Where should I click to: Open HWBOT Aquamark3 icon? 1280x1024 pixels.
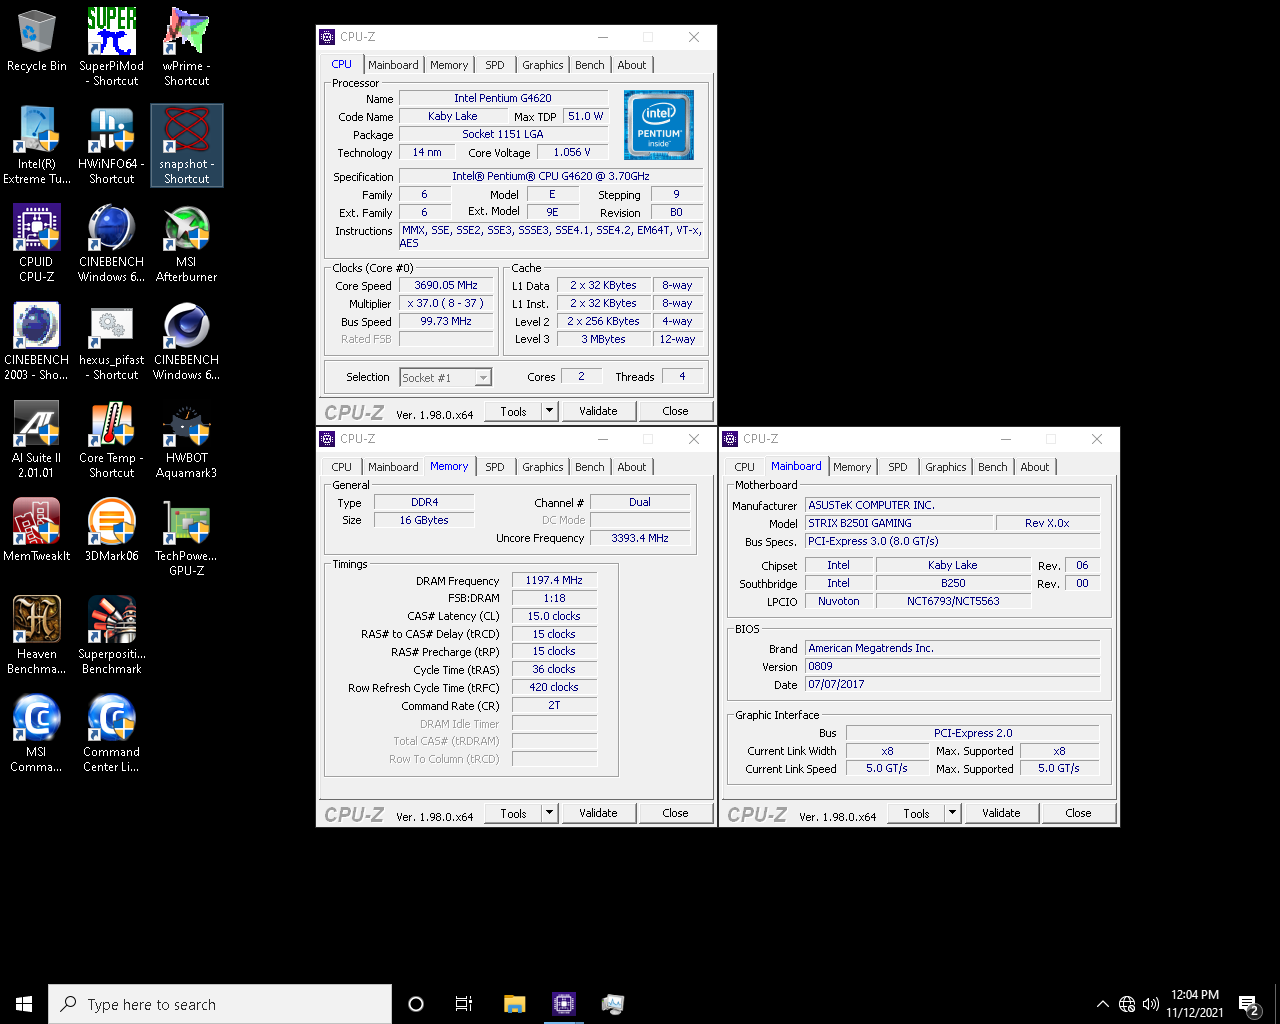pos(187,439)
